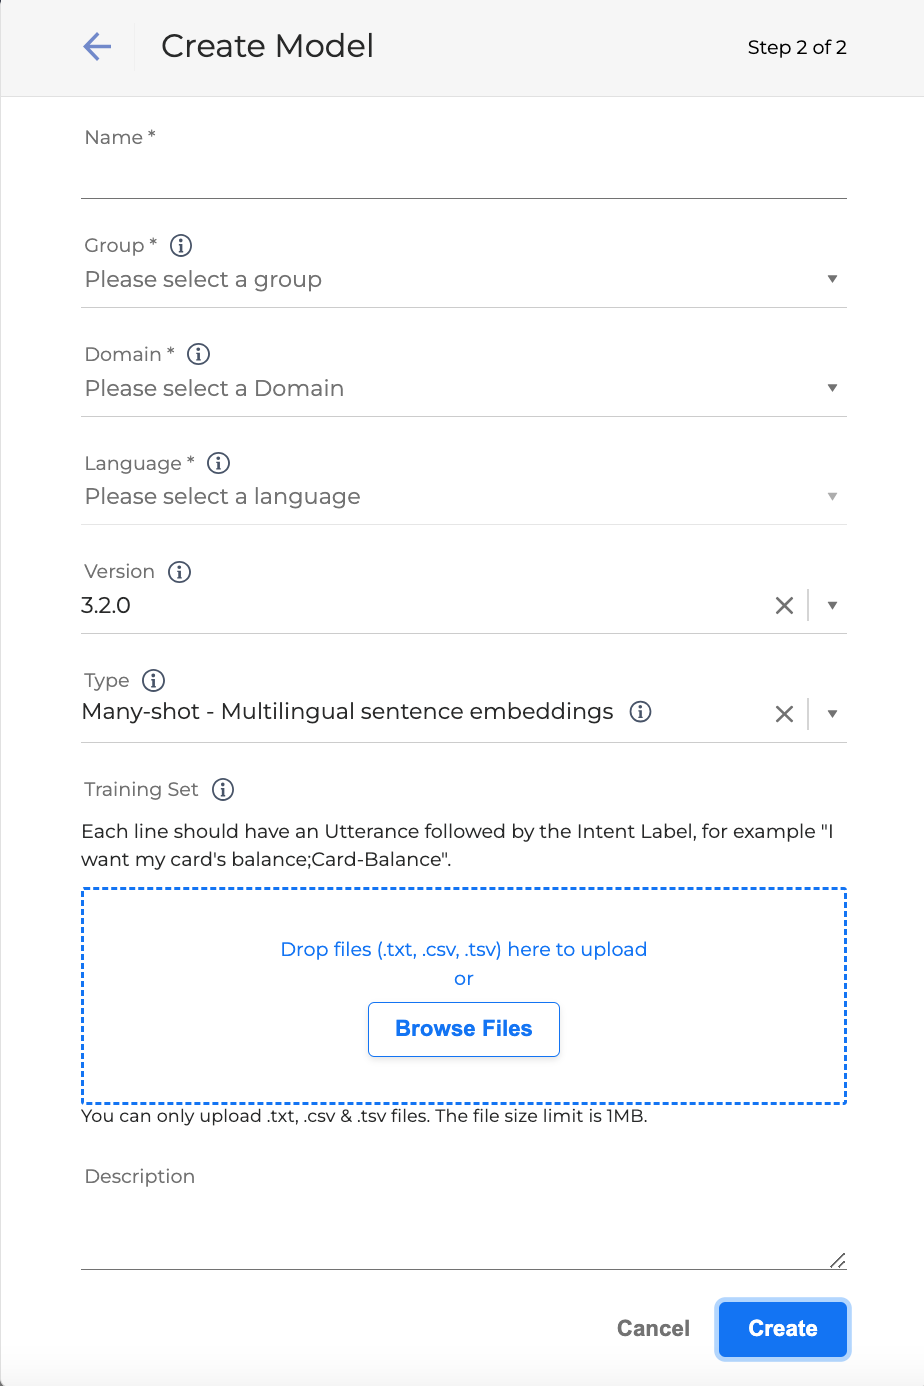View info about Multilingual sentence embeddings type
This screenshot has width=924, height=1386.
click(639, 712)
